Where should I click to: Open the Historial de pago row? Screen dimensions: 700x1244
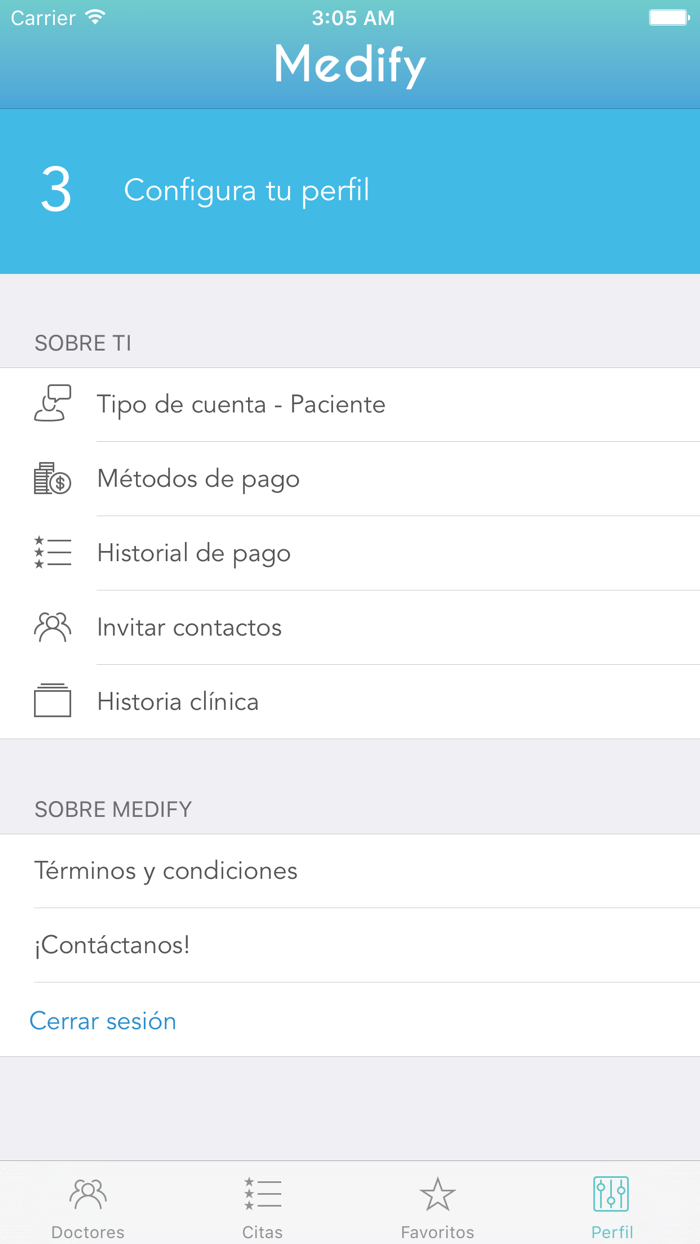[x=350, y=552]
